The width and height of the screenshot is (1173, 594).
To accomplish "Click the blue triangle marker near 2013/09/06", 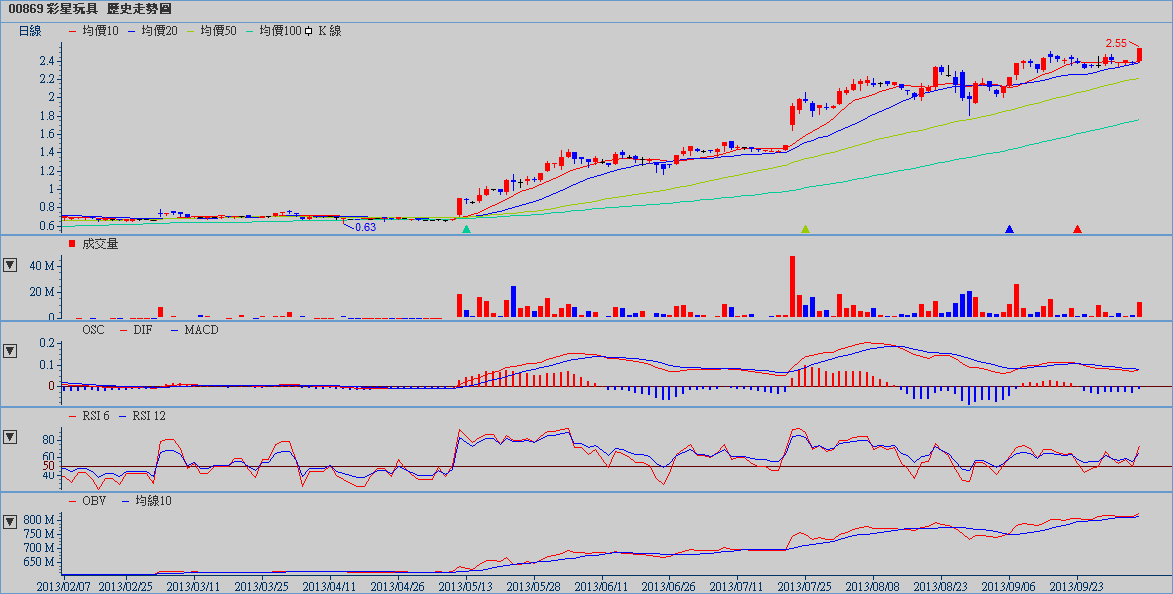I will coord(1009,230).
